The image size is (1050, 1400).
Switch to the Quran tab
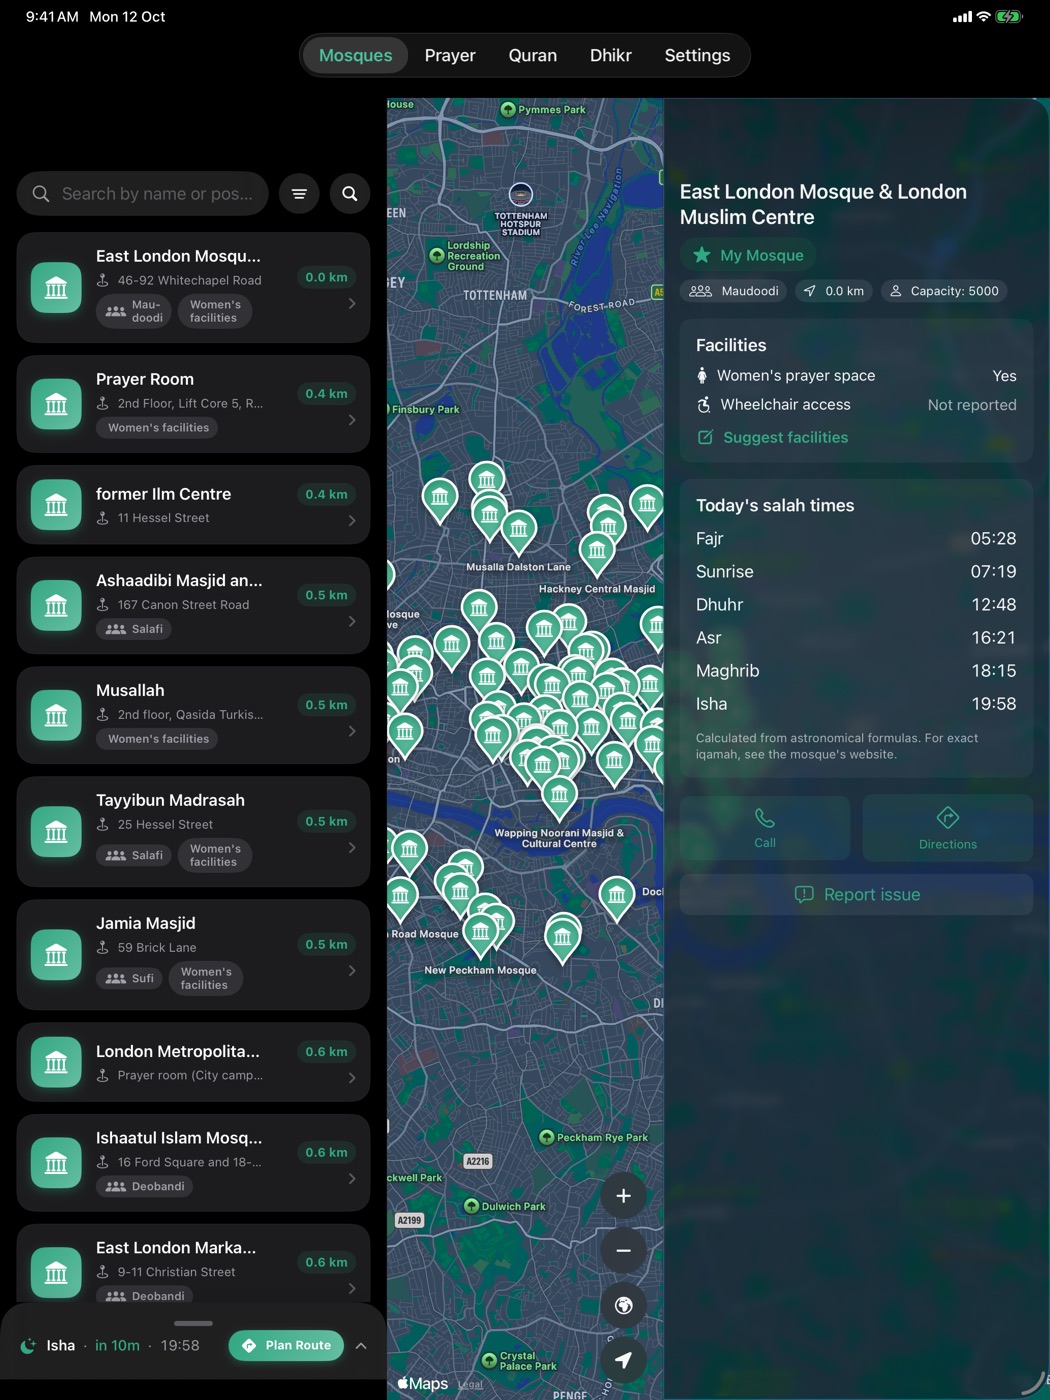[533, 55]
